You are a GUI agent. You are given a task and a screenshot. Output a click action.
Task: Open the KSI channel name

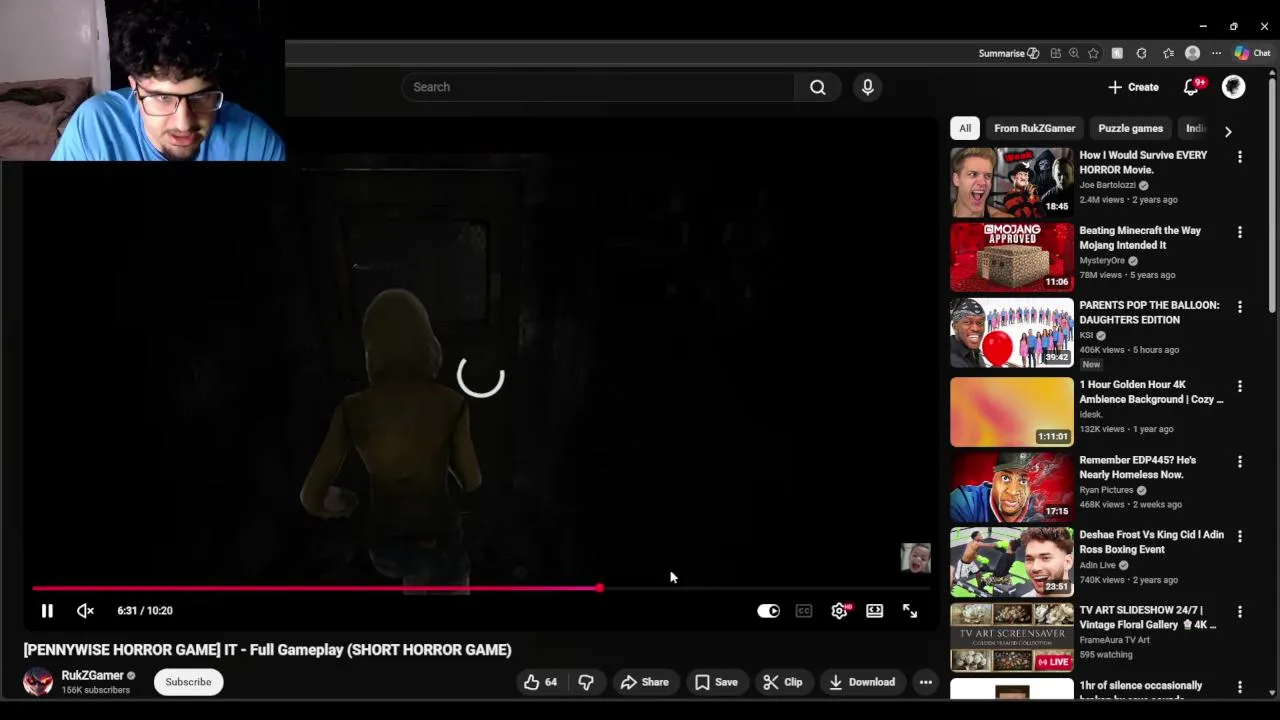[1086, 335]
